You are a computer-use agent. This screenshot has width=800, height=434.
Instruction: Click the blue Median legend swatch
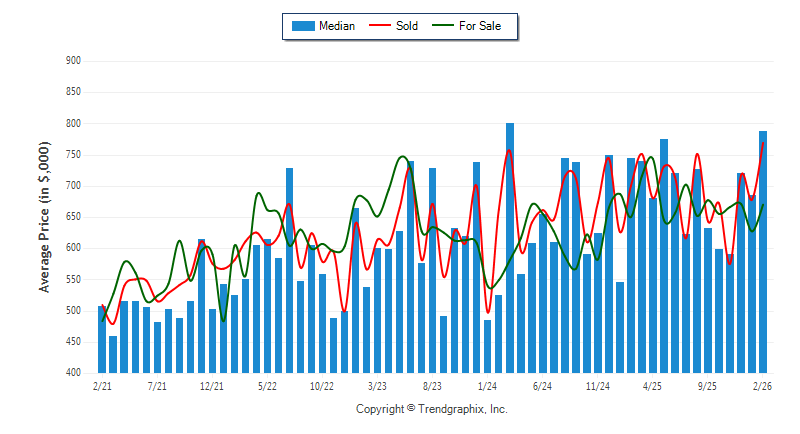(302, 26)
